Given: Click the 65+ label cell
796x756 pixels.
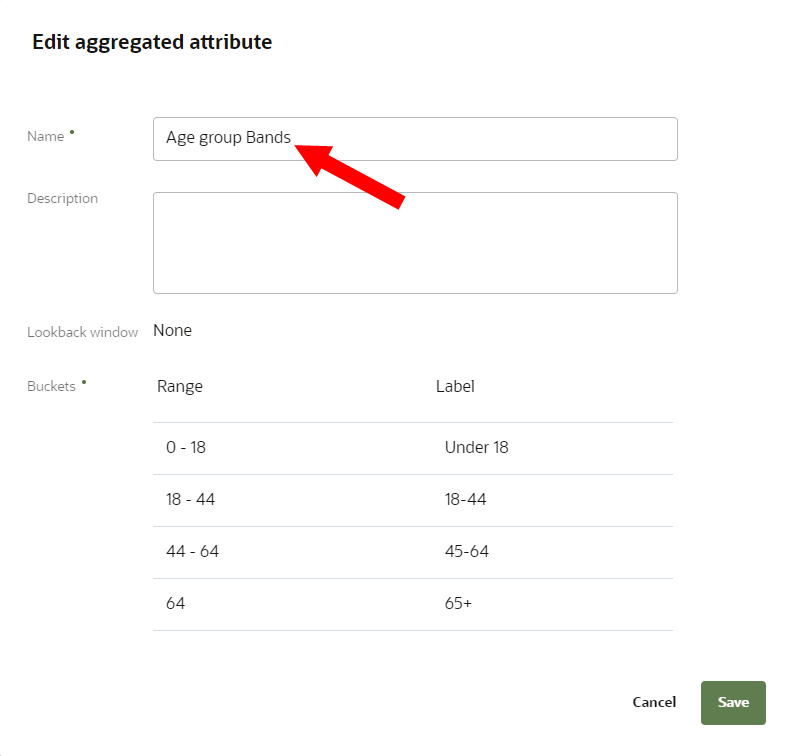Looking at the screenshot, I should coord(458,604).
